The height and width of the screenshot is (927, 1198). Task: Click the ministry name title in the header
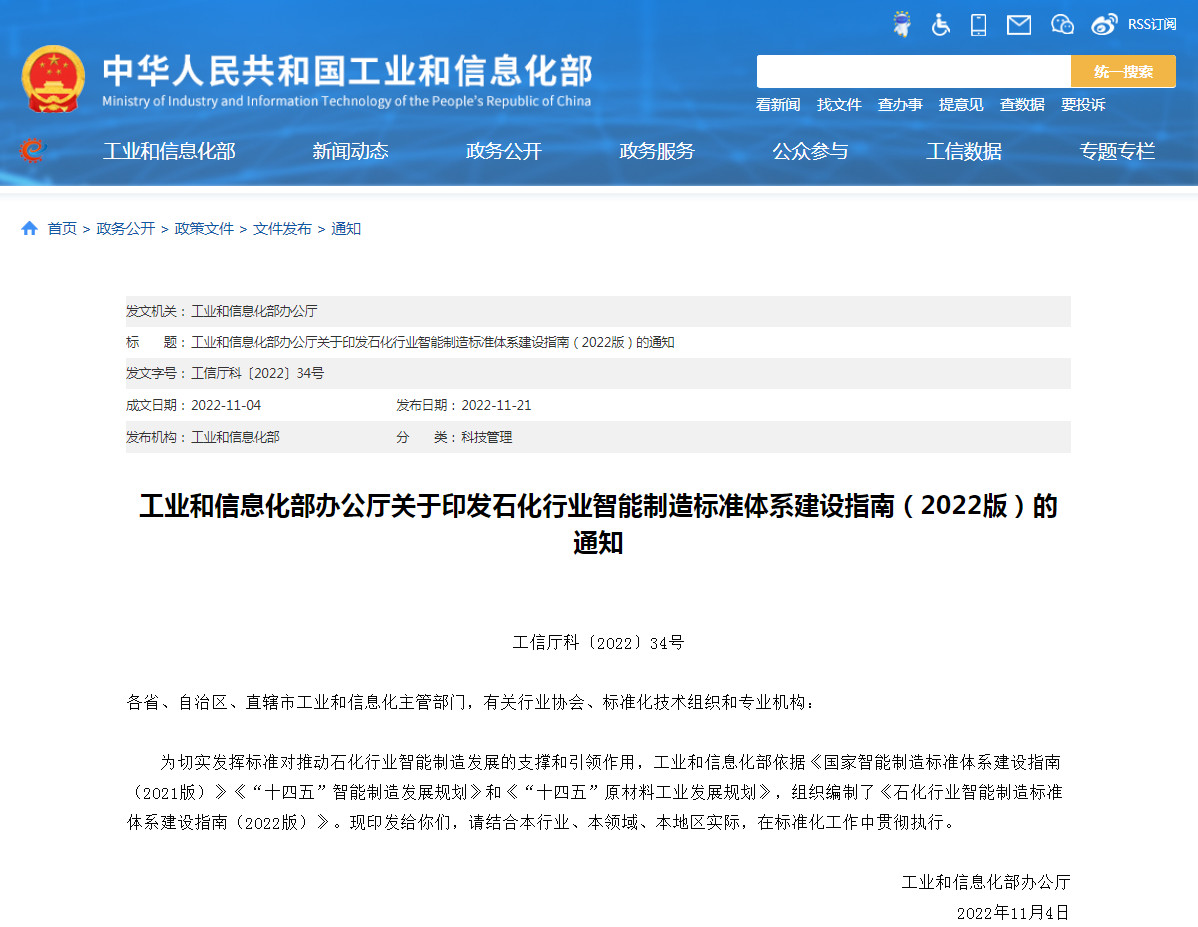pos(348,70)
